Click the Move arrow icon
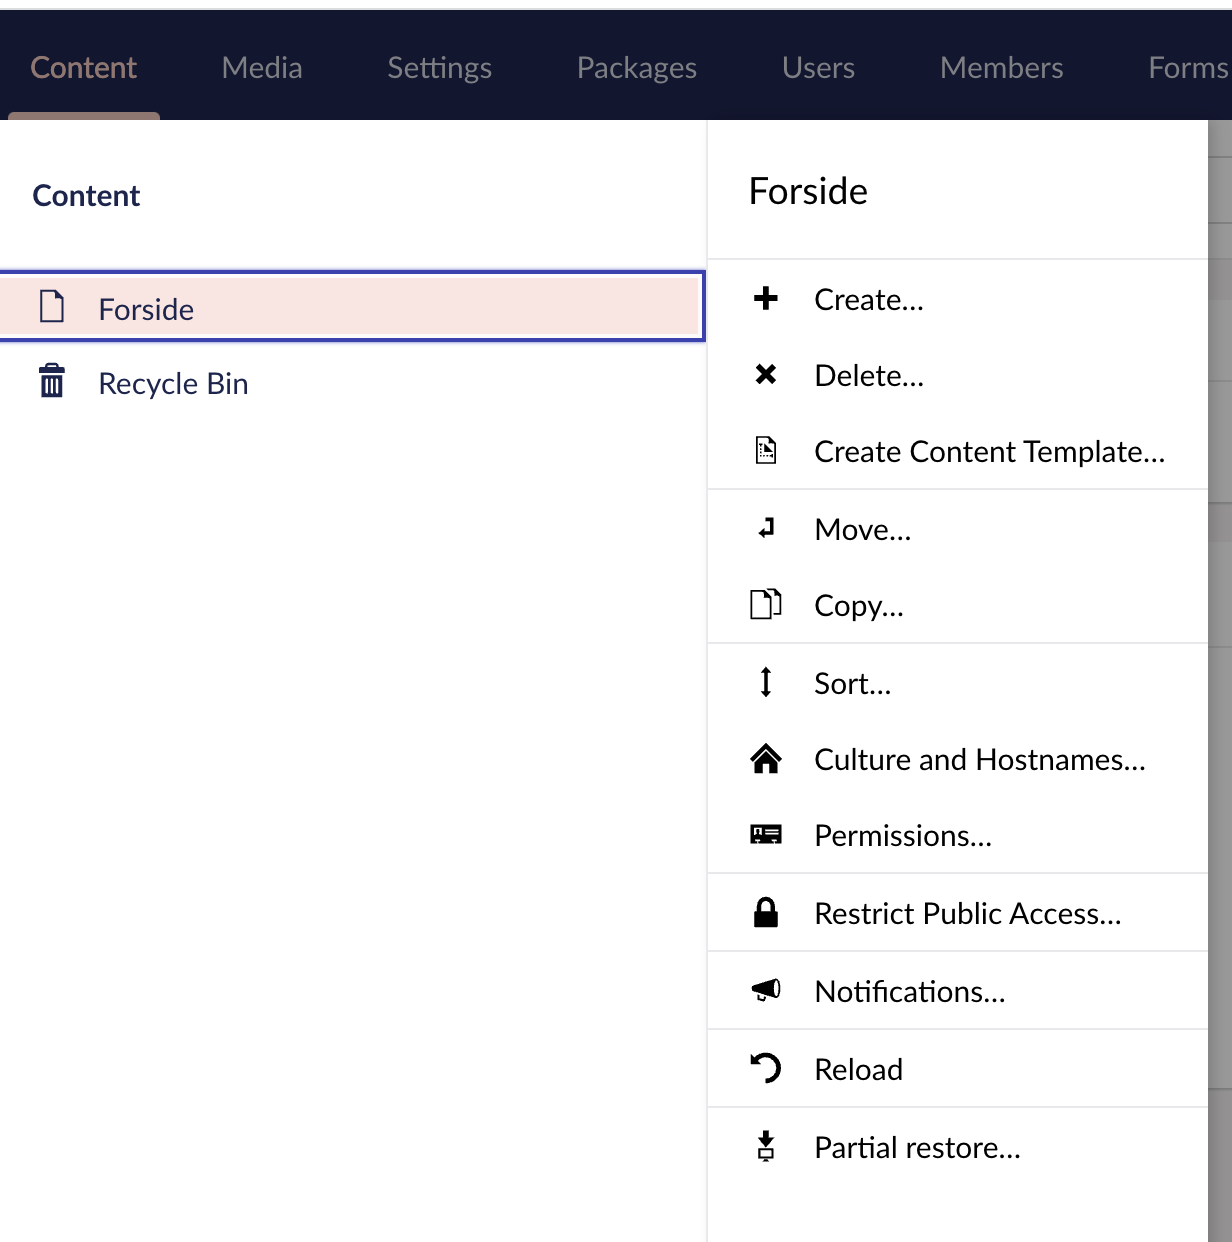Viewport: 1232px width, 1242px height. pos(766,527)
